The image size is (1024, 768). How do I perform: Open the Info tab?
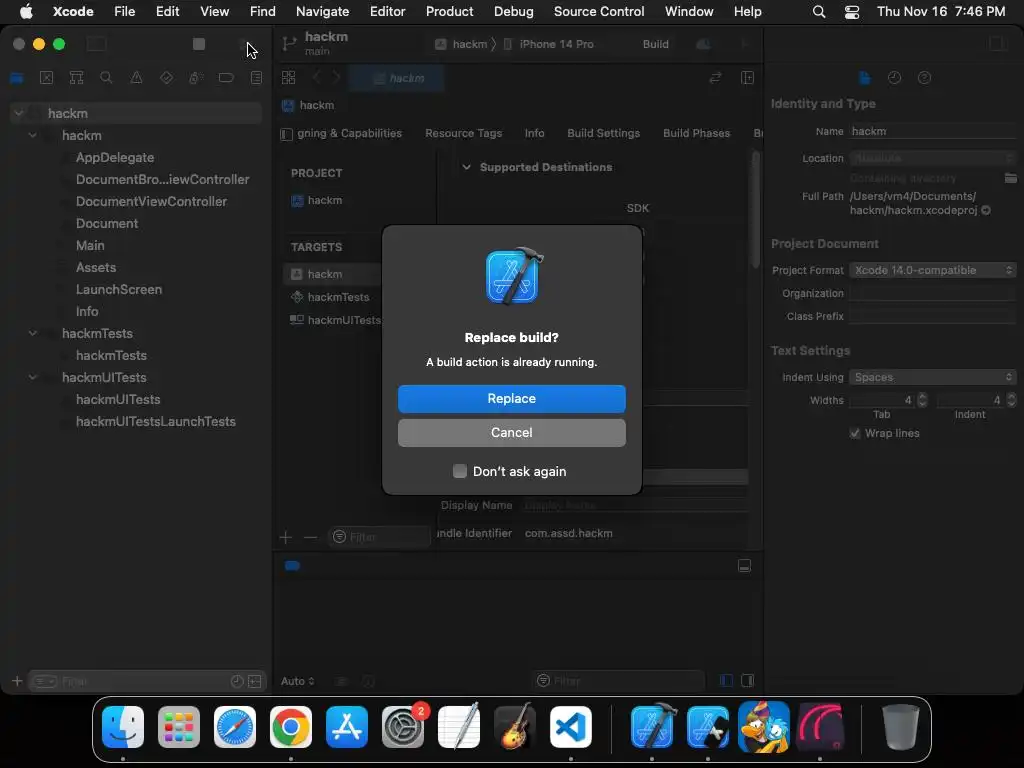pos(534,133)
